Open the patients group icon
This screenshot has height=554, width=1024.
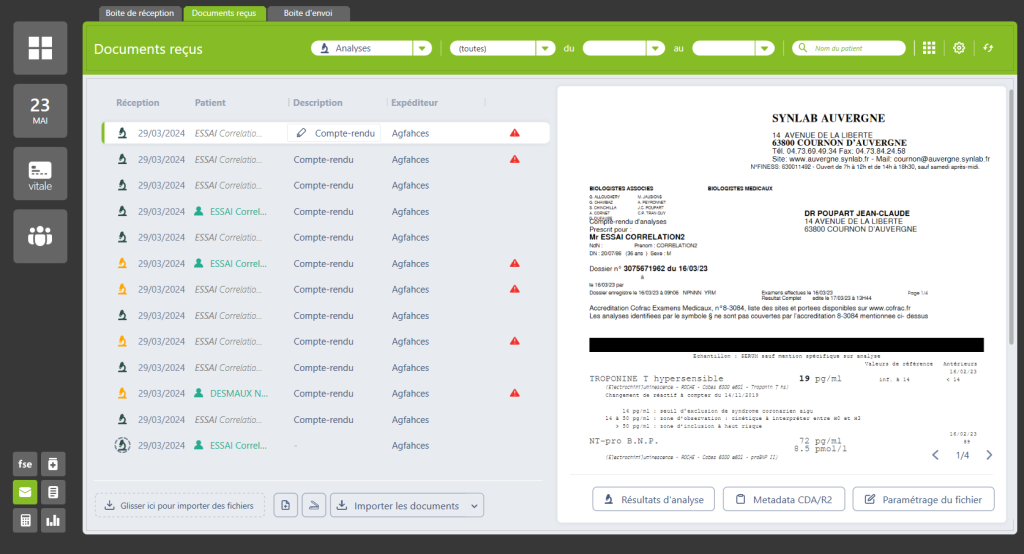pos(40,236)
